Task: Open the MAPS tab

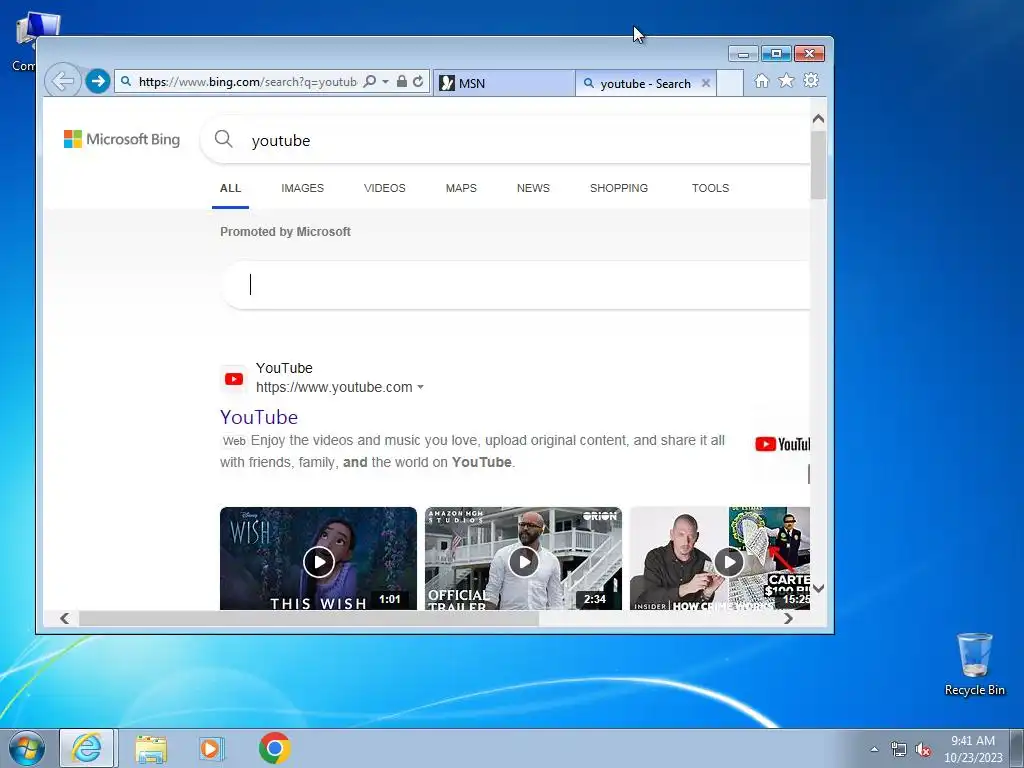Action: click(461, 188)
